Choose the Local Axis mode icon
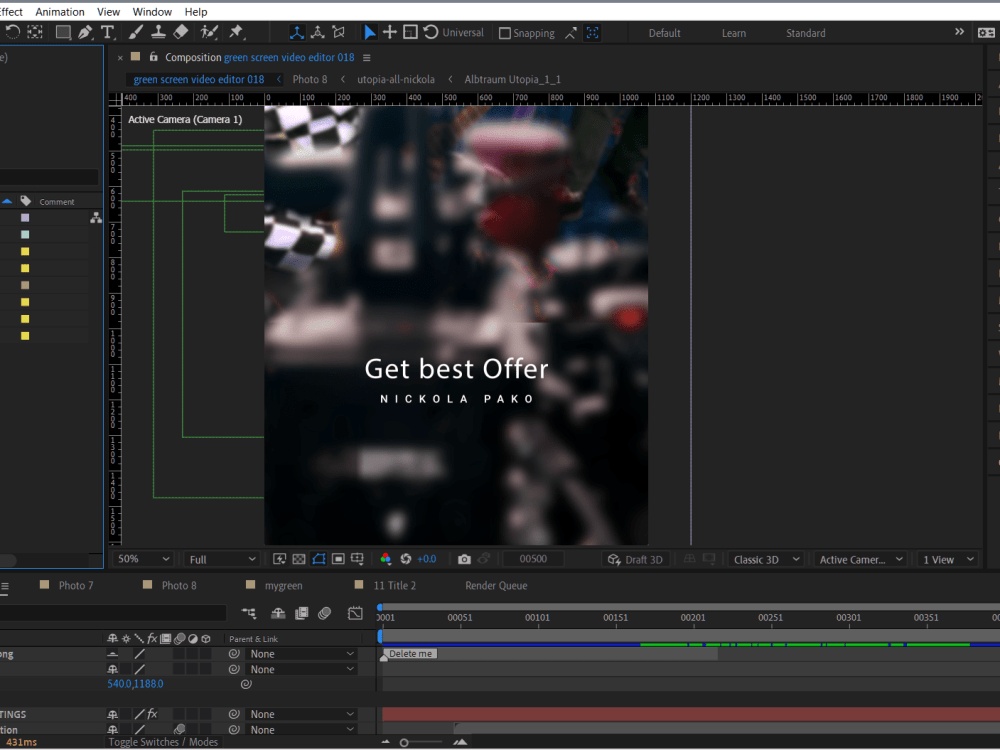Screen dimensions: 1000x750 (297, 33)
